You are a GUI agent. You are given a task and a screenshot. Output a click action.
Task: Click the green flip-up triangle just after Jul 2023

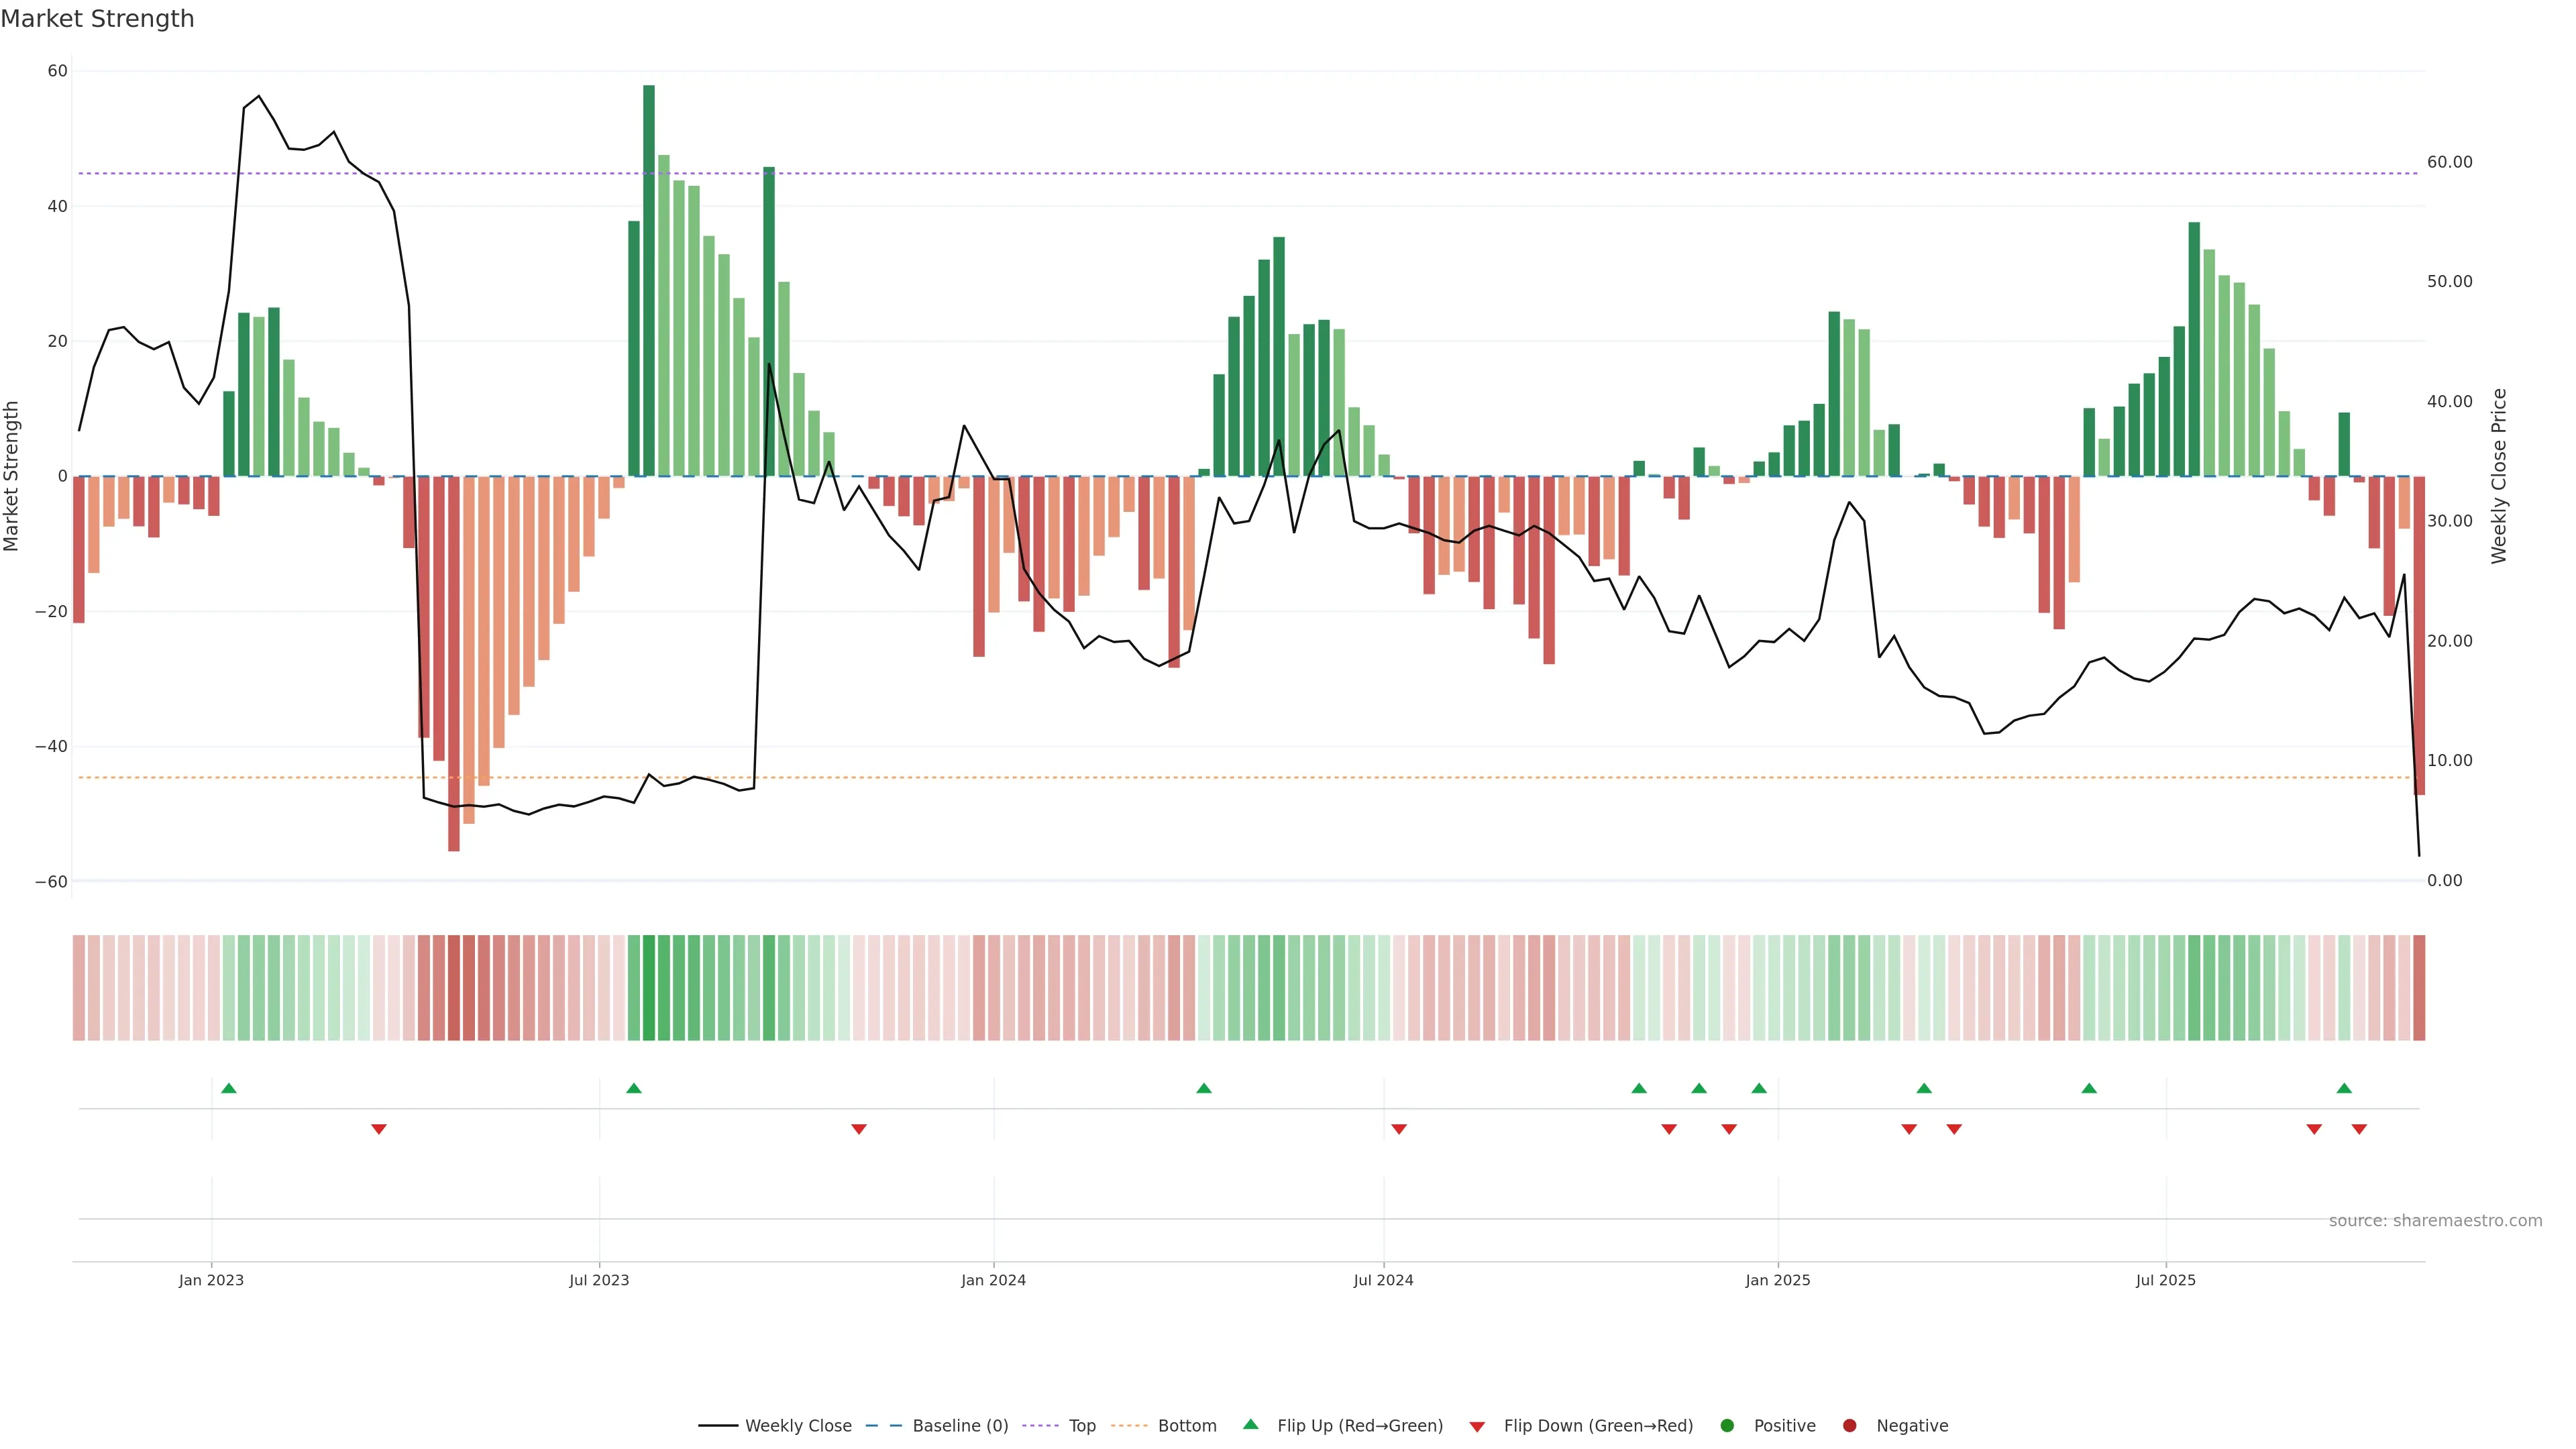point(633,1088)
